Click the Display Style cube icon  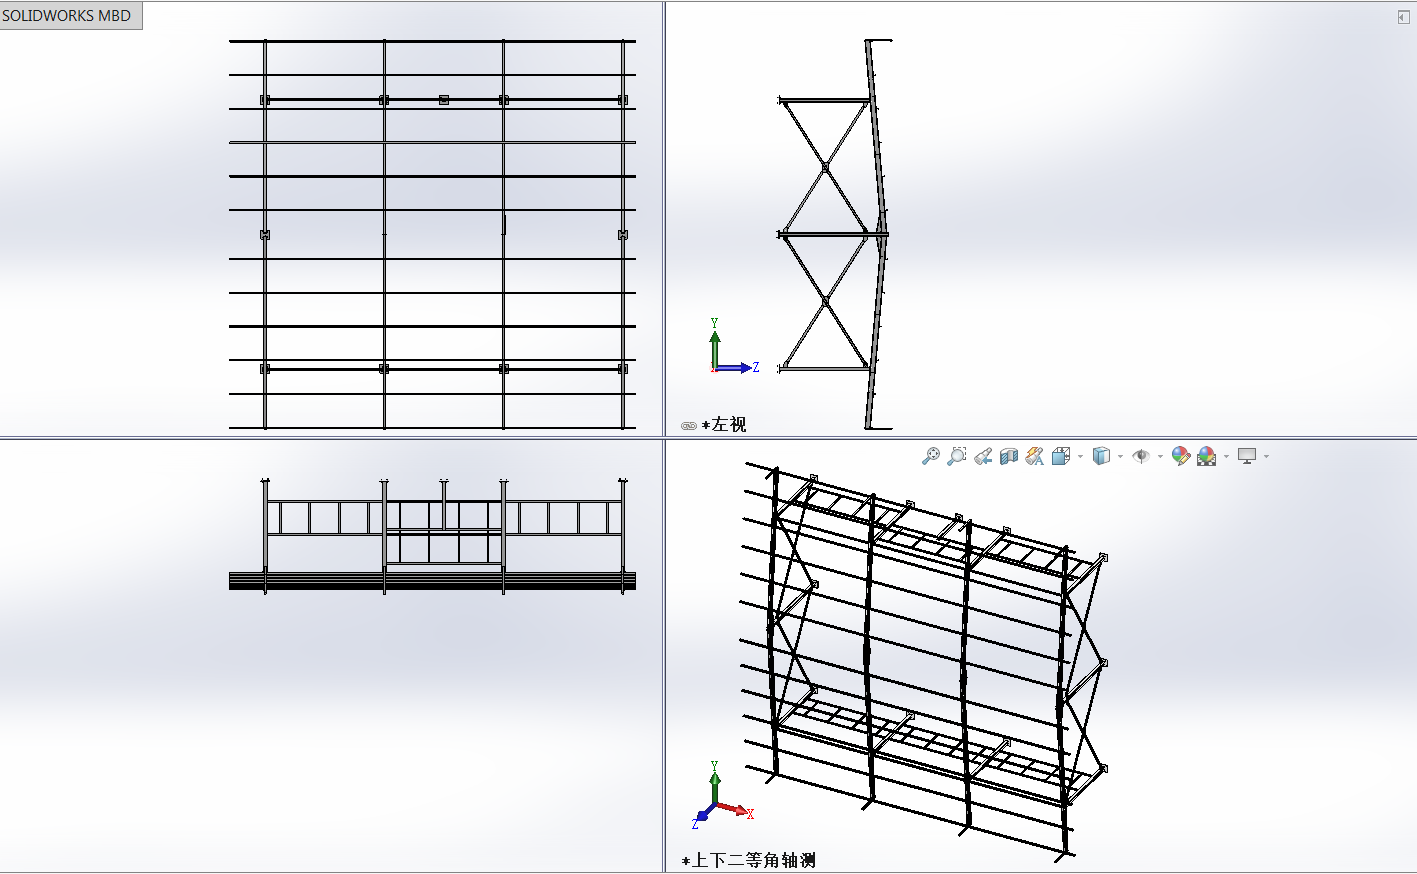pos(1101,456)
